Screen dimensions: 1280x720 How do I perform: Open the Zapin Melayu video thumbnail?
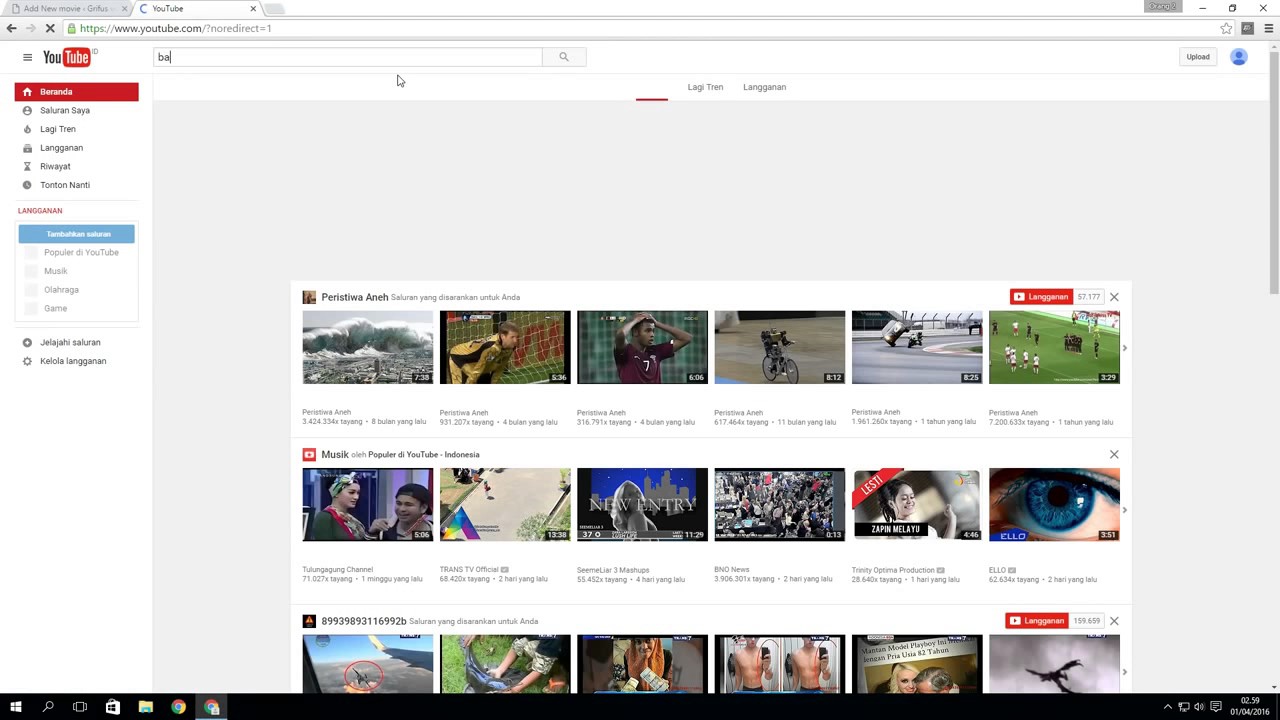pyautogui.click(x=917, y=504)
